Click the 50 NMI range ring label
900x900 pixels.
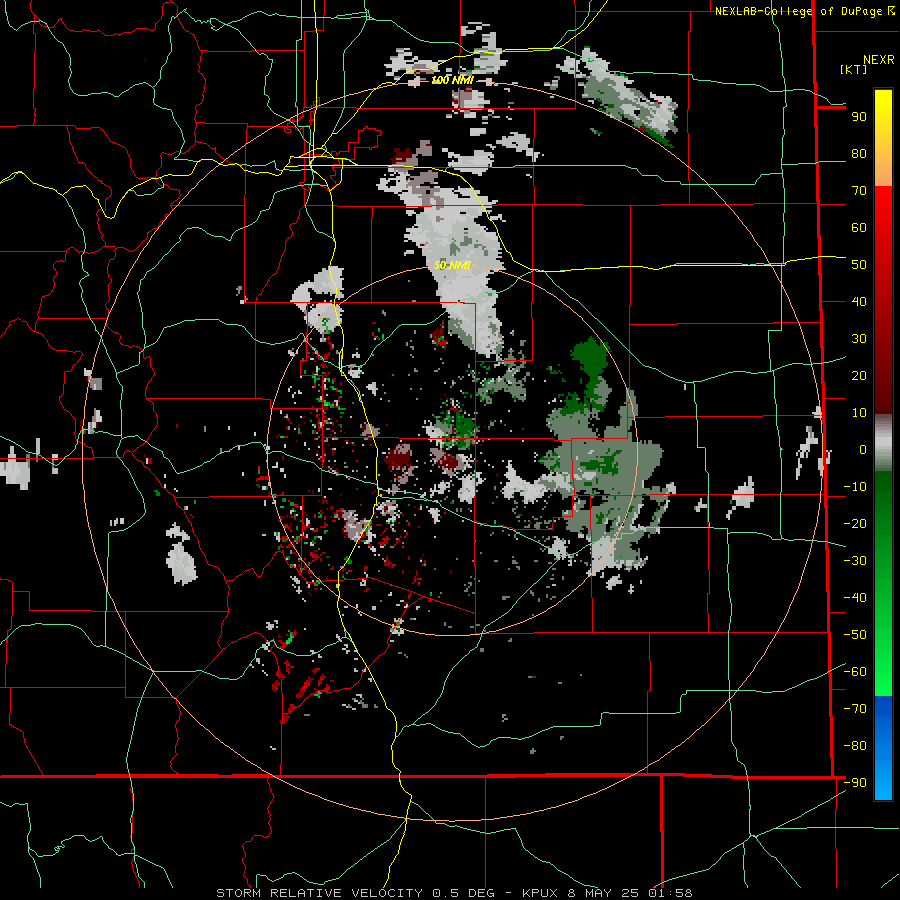[452, 265]
